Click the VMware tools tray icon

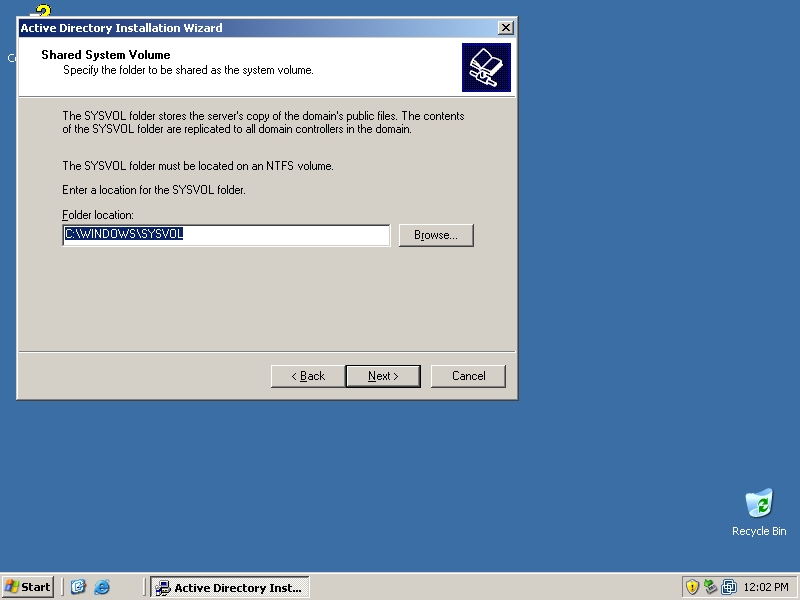[729, 587]
